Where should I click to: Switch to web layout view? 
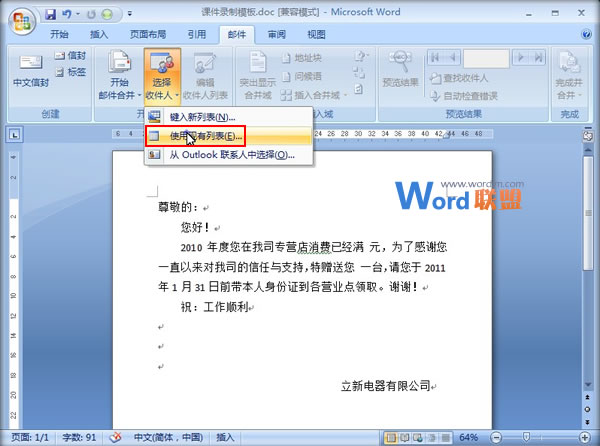click(418, 437)
